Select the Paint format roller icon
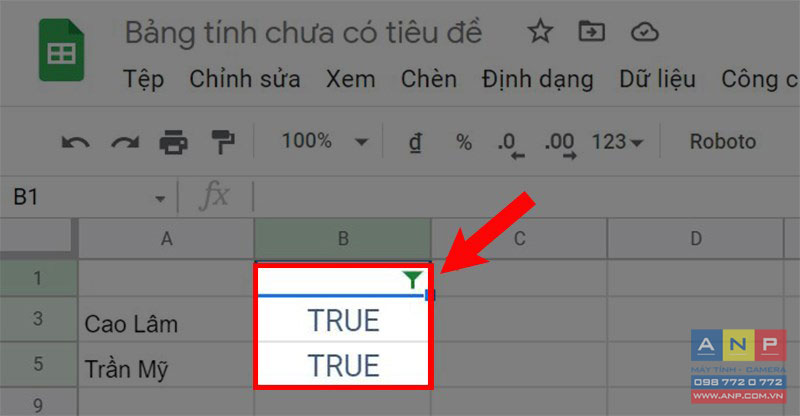Viewport: 800px width, 416px height. pos(222,142)
